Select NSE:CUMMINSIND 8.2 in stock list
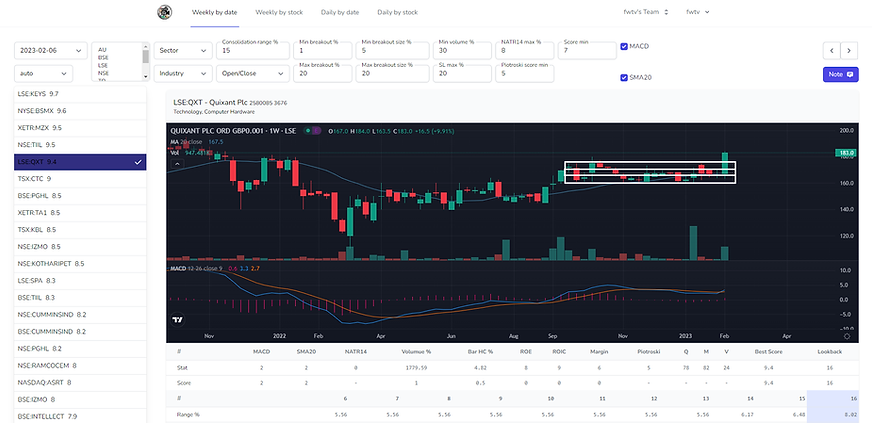The width and height of the screenshot is (872, 423). [x=80, y=315]
